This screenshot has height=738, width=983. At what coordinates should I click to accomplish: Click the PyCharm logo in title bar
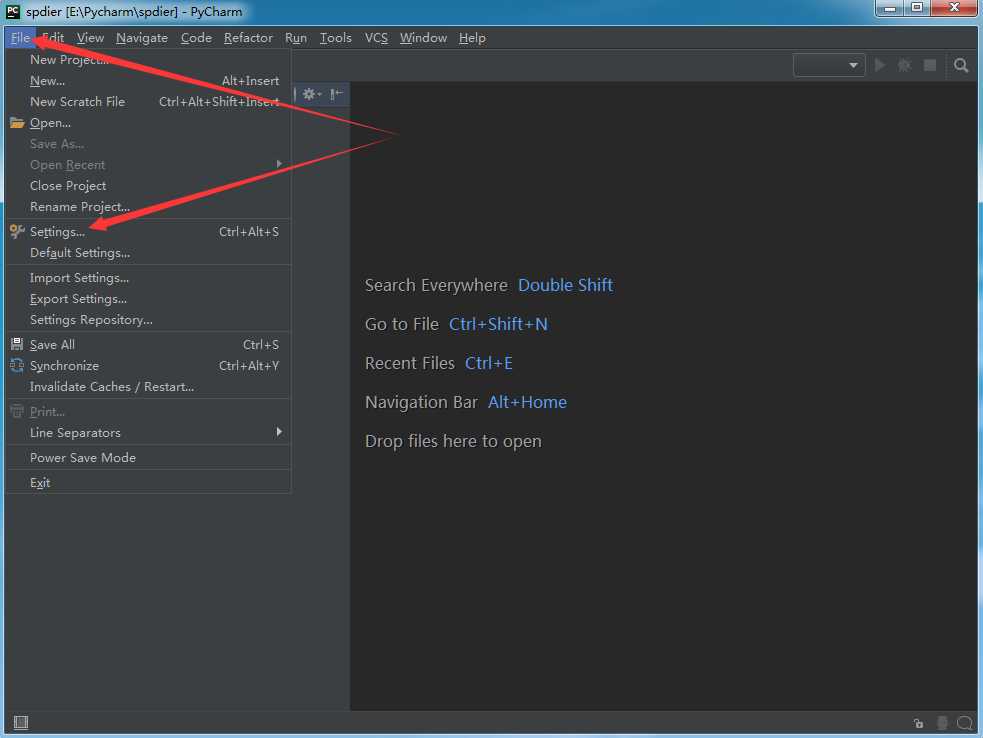pyautogui.click(x=13, y=11)
